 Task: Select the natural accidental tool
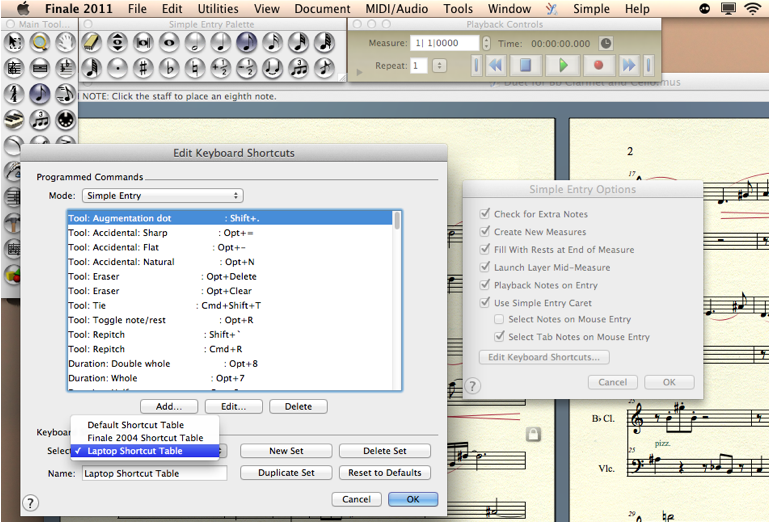point(195,68)
